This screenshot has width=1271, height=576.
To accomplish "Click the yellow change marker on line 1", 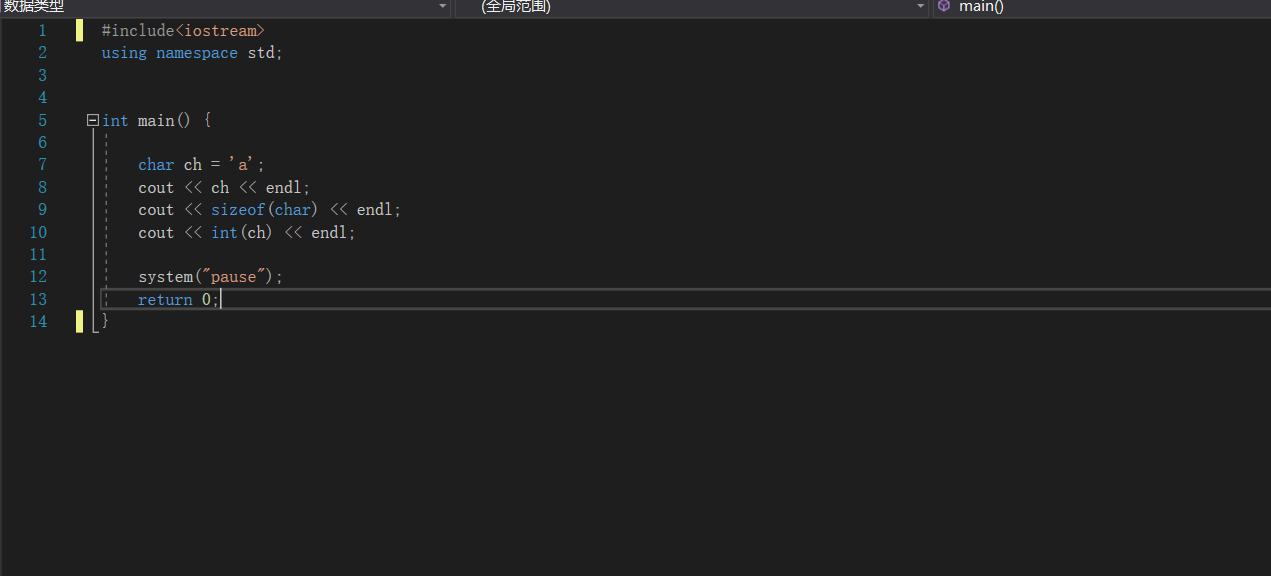I will (x=79, y=30).
